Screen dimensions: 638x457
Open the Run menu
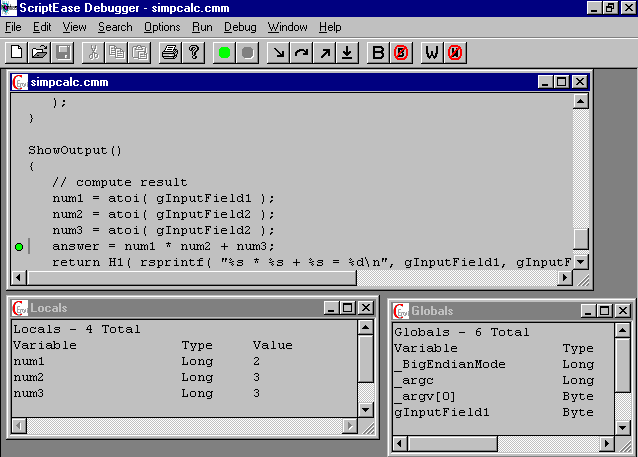[x=202, y=27]
